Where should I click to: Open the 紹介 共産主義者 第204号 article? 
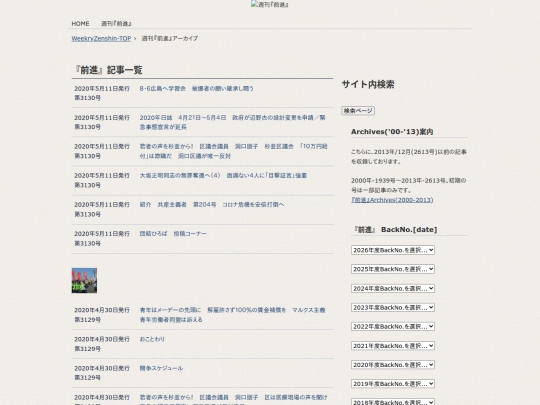212,205
